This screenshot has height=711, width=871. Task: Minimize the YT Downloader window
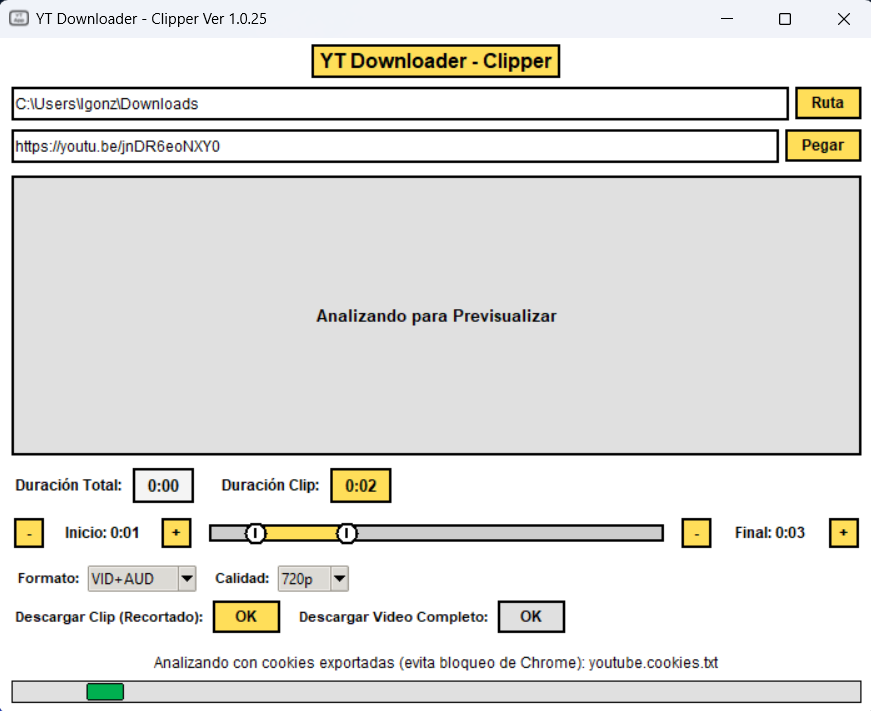coord(727,19)
